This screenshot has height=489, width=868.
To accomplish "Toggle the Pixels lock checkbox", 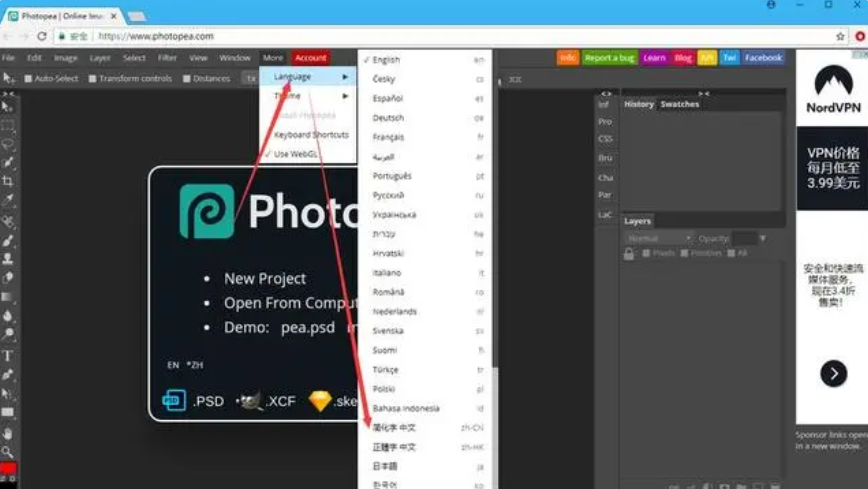I will click(645, 253).
